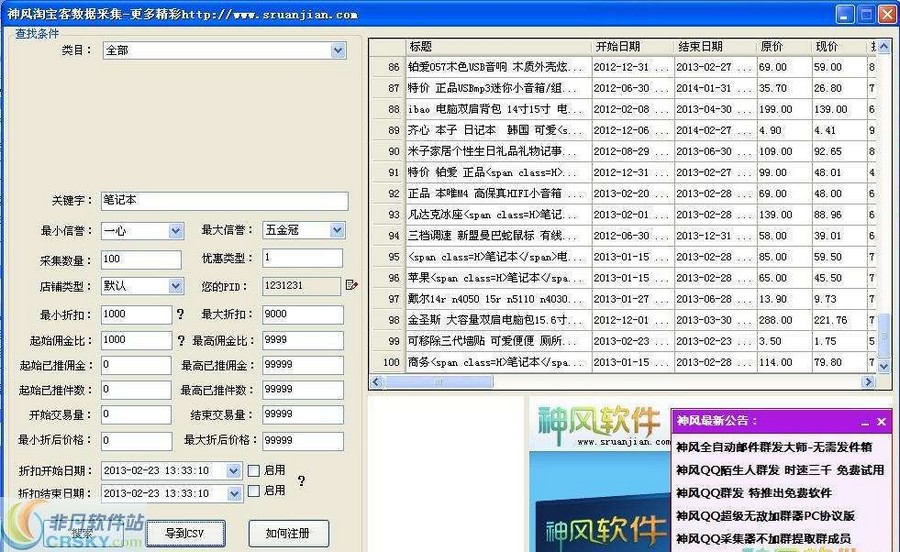Open the 折扣开始日期 date picker dropdown
Screen dimensions: 900x552
(x=233, y=471)
